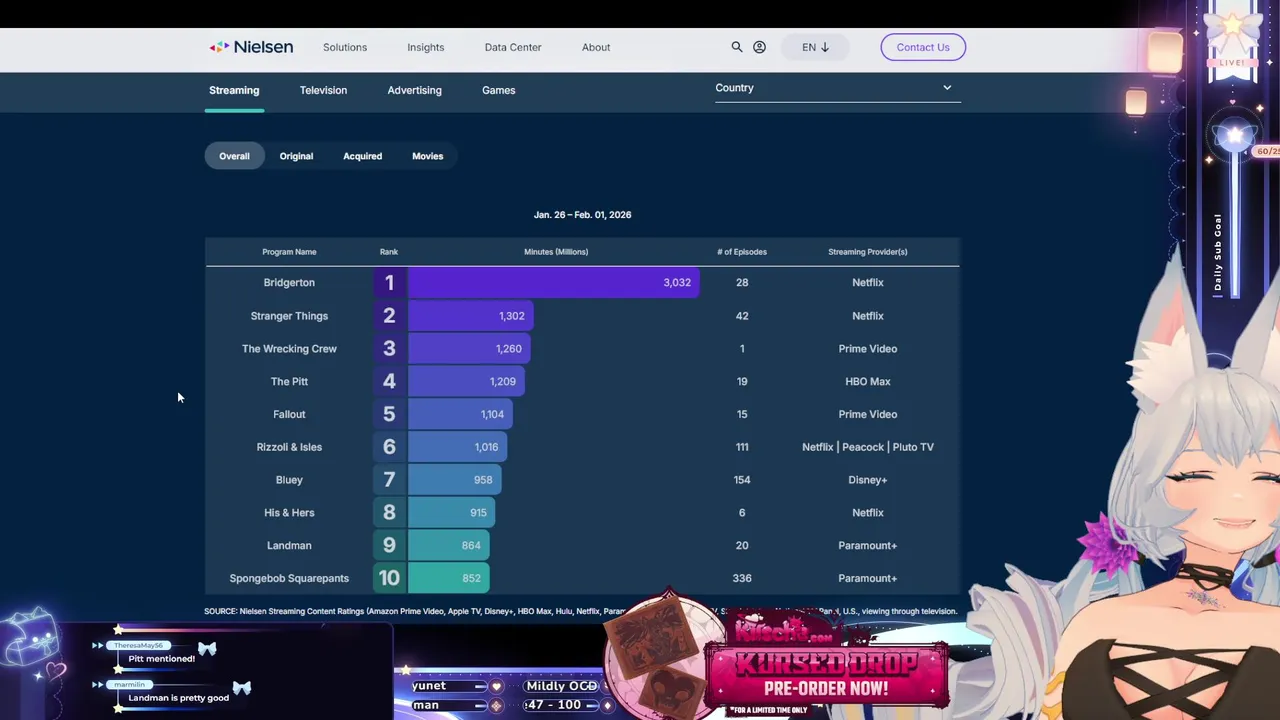
Task: Switch to the Advertising tab
Action: coord(414,90)
